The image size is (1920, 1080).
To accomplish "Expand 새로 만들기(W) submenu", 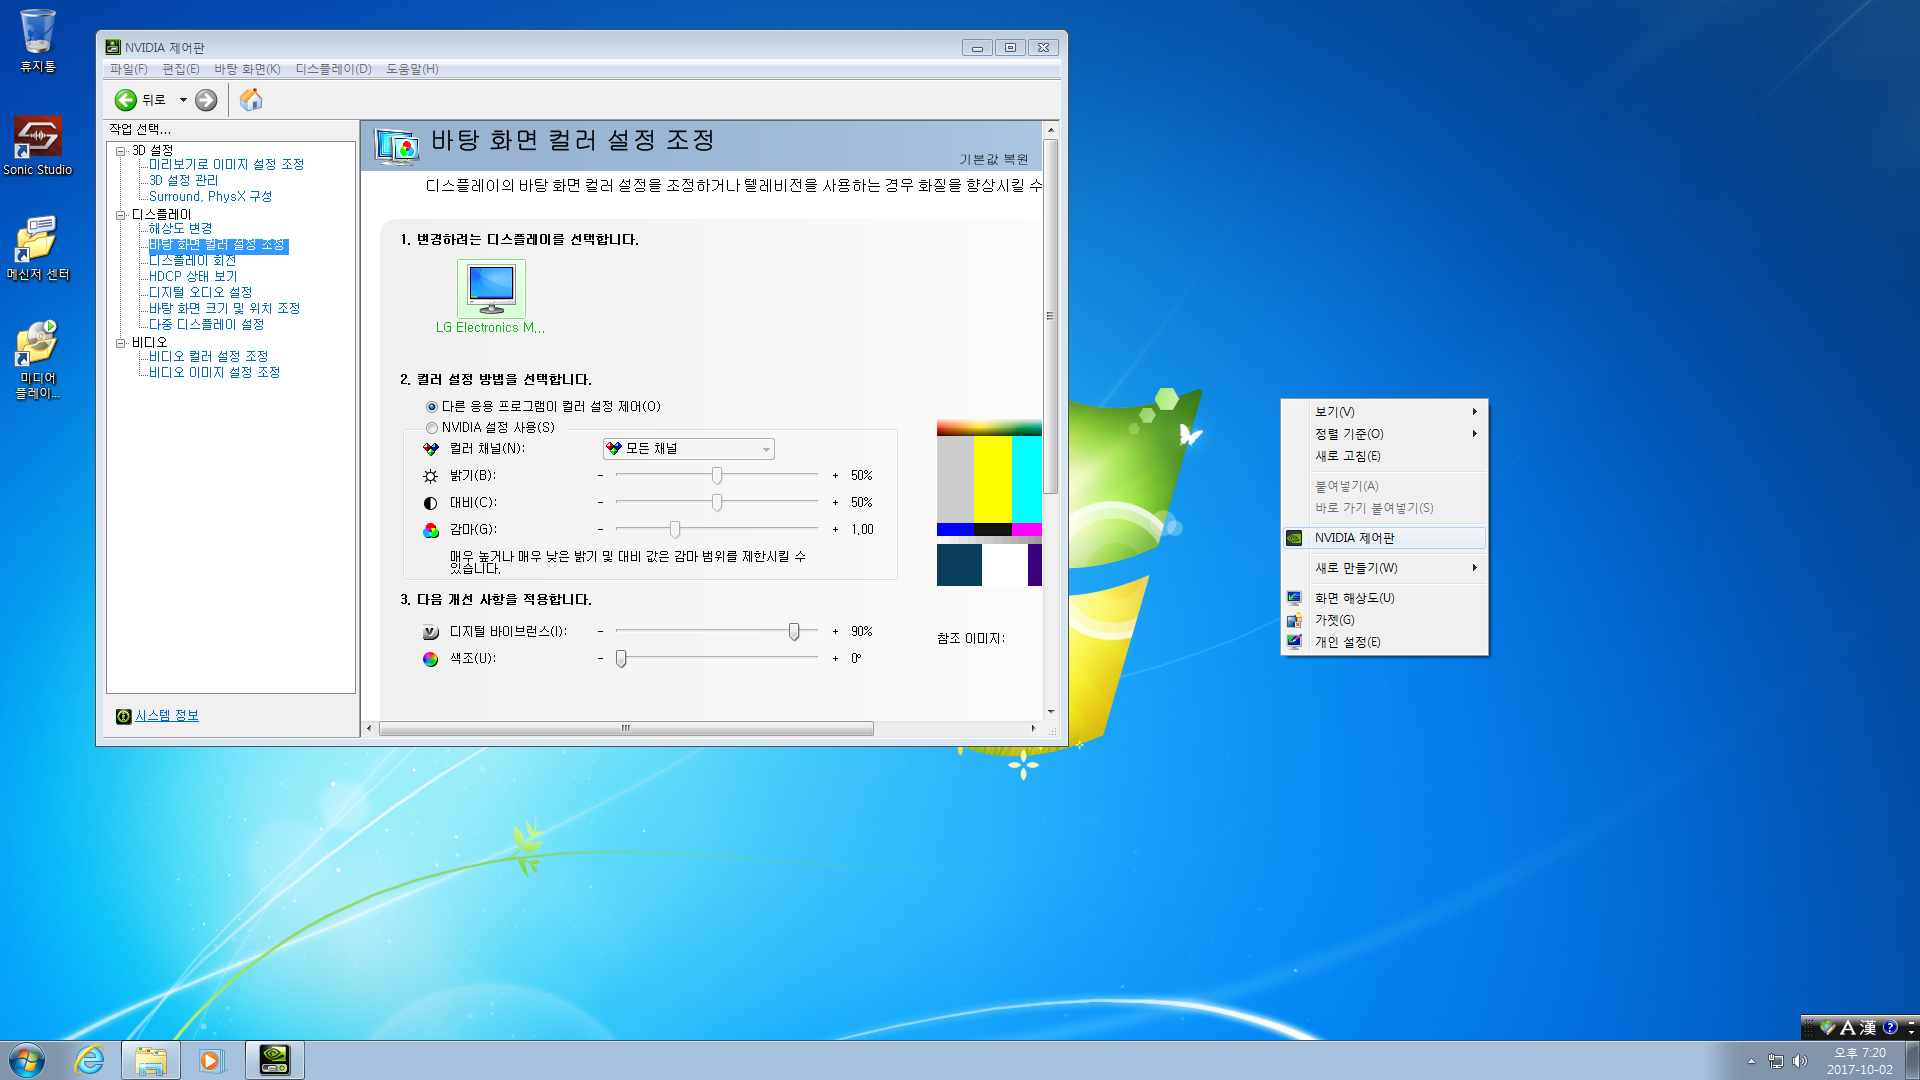I will point(1384,568).
